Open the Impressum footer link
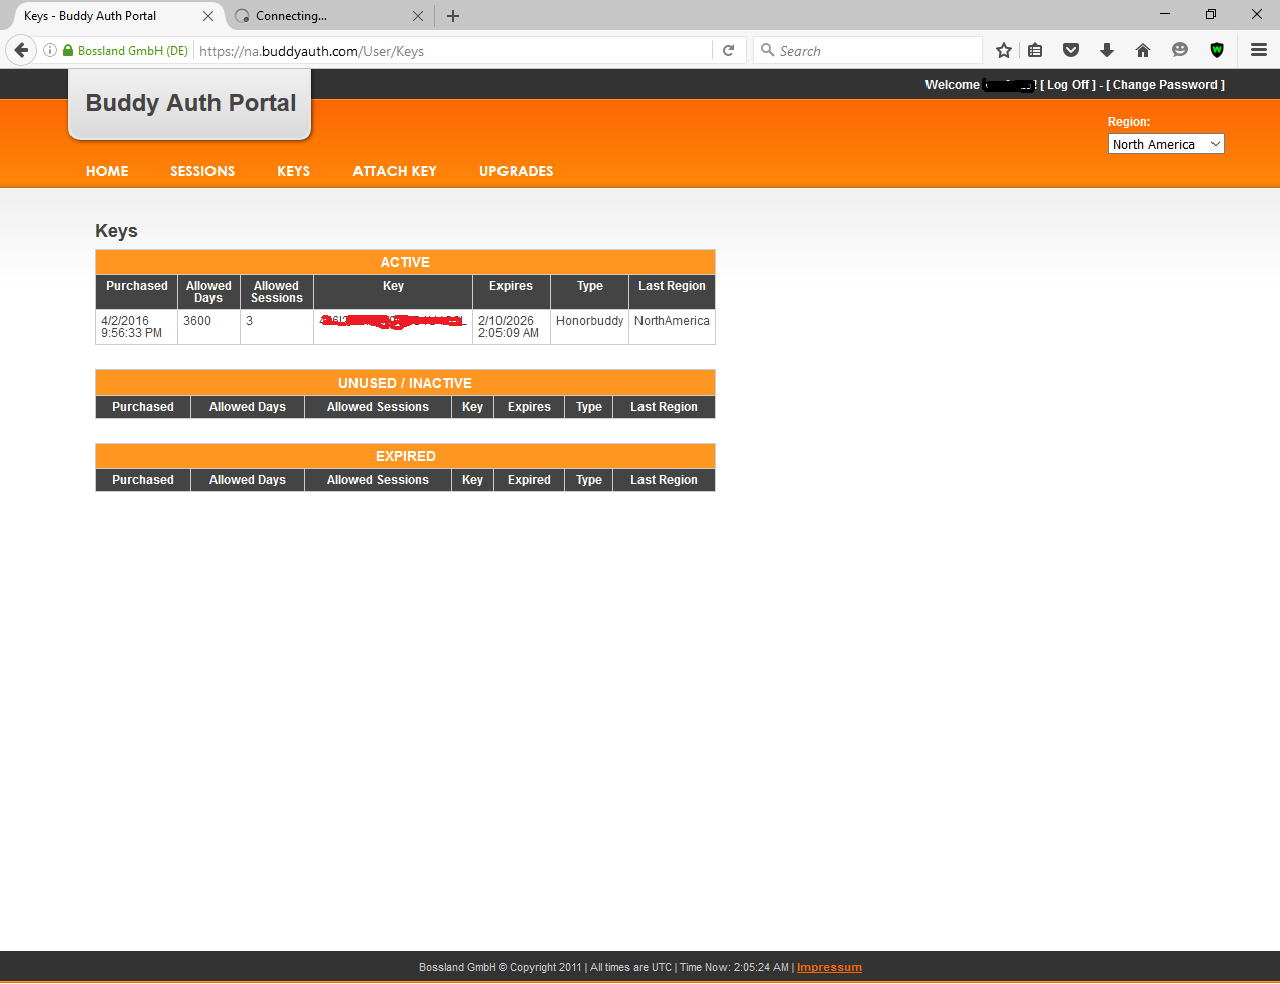 829,967
